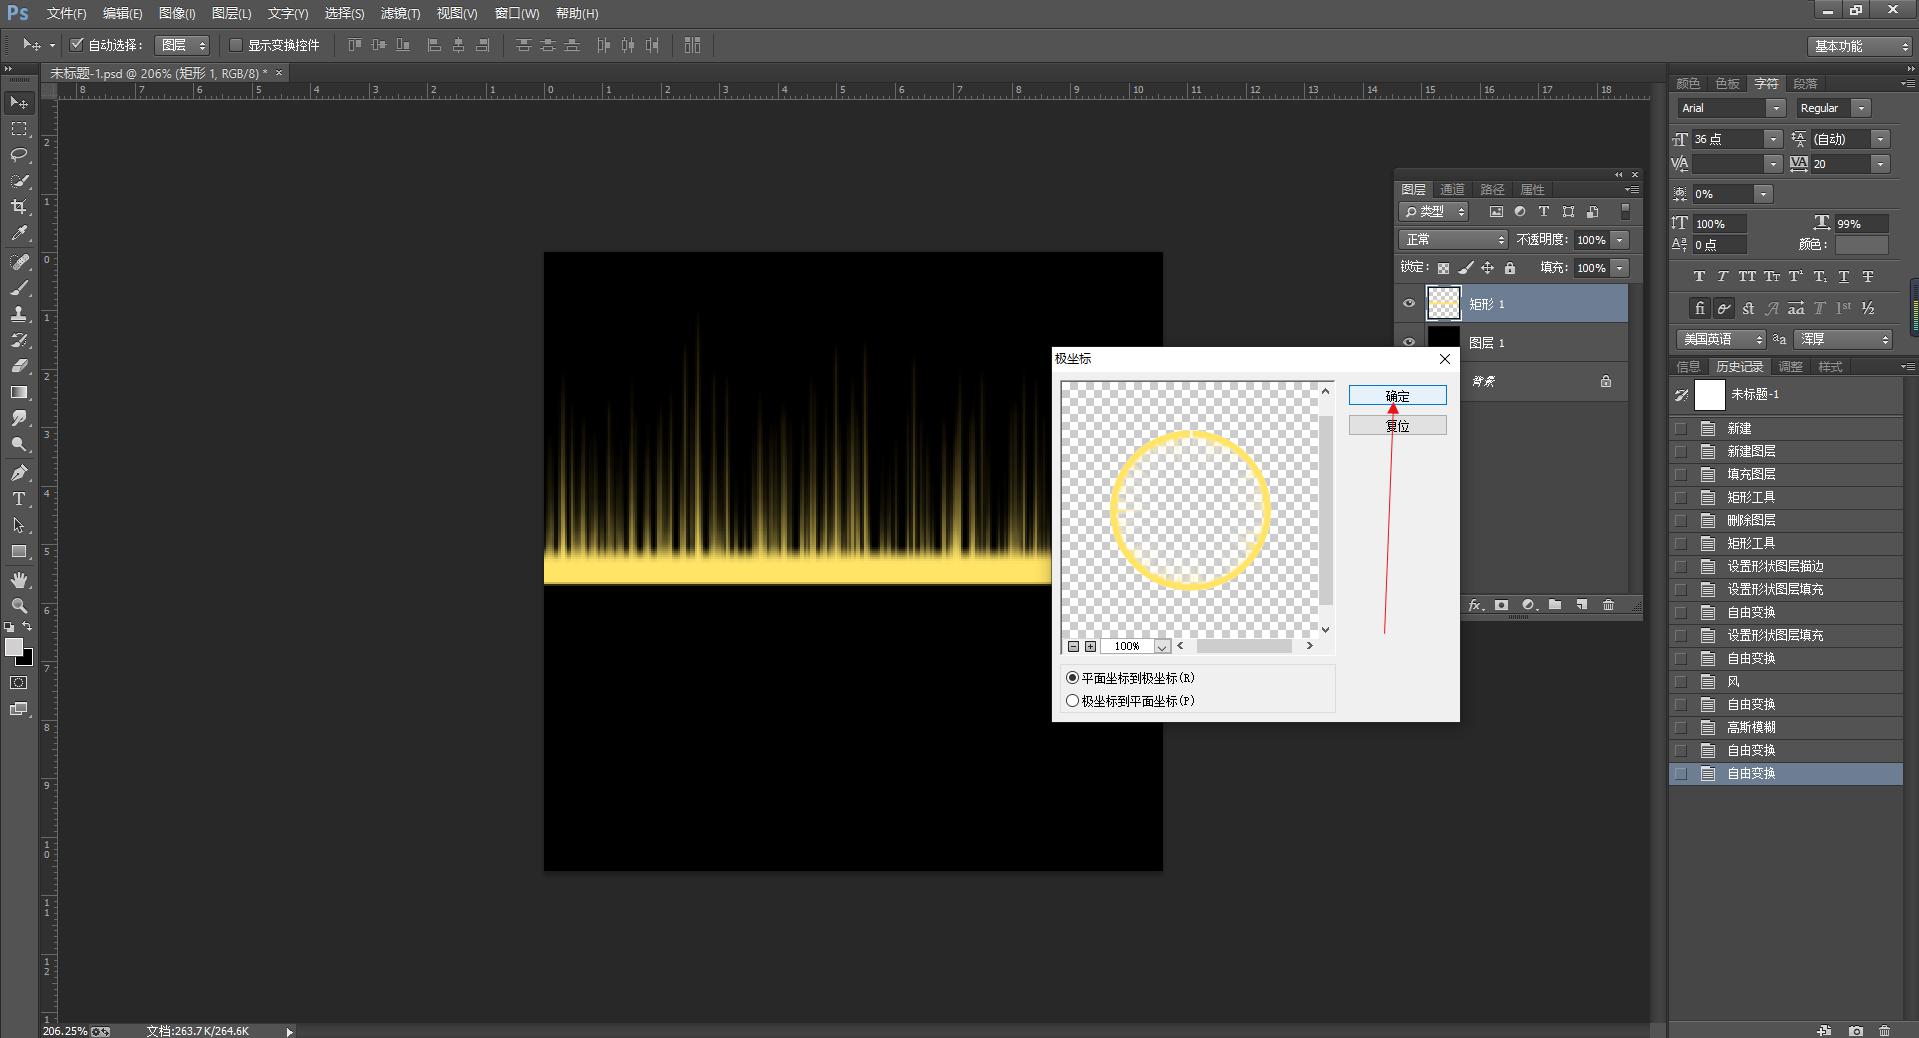Confirm polar coordinates with 确定 button
1919x1038 pixels.
(x=1397, y=396)
